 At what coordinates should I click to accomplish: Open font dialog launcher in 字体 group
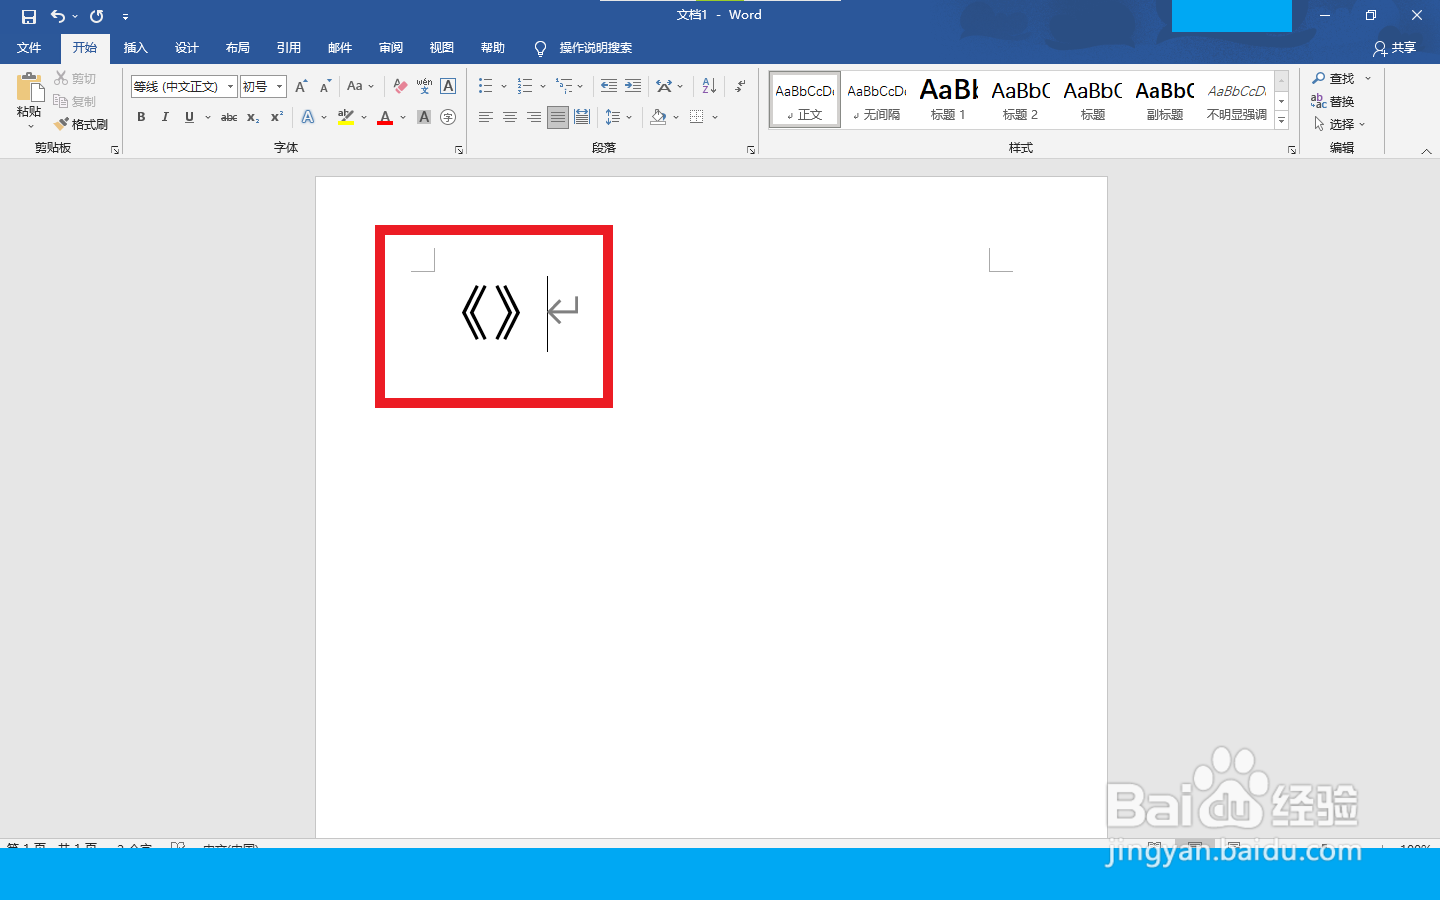point(459,150)
